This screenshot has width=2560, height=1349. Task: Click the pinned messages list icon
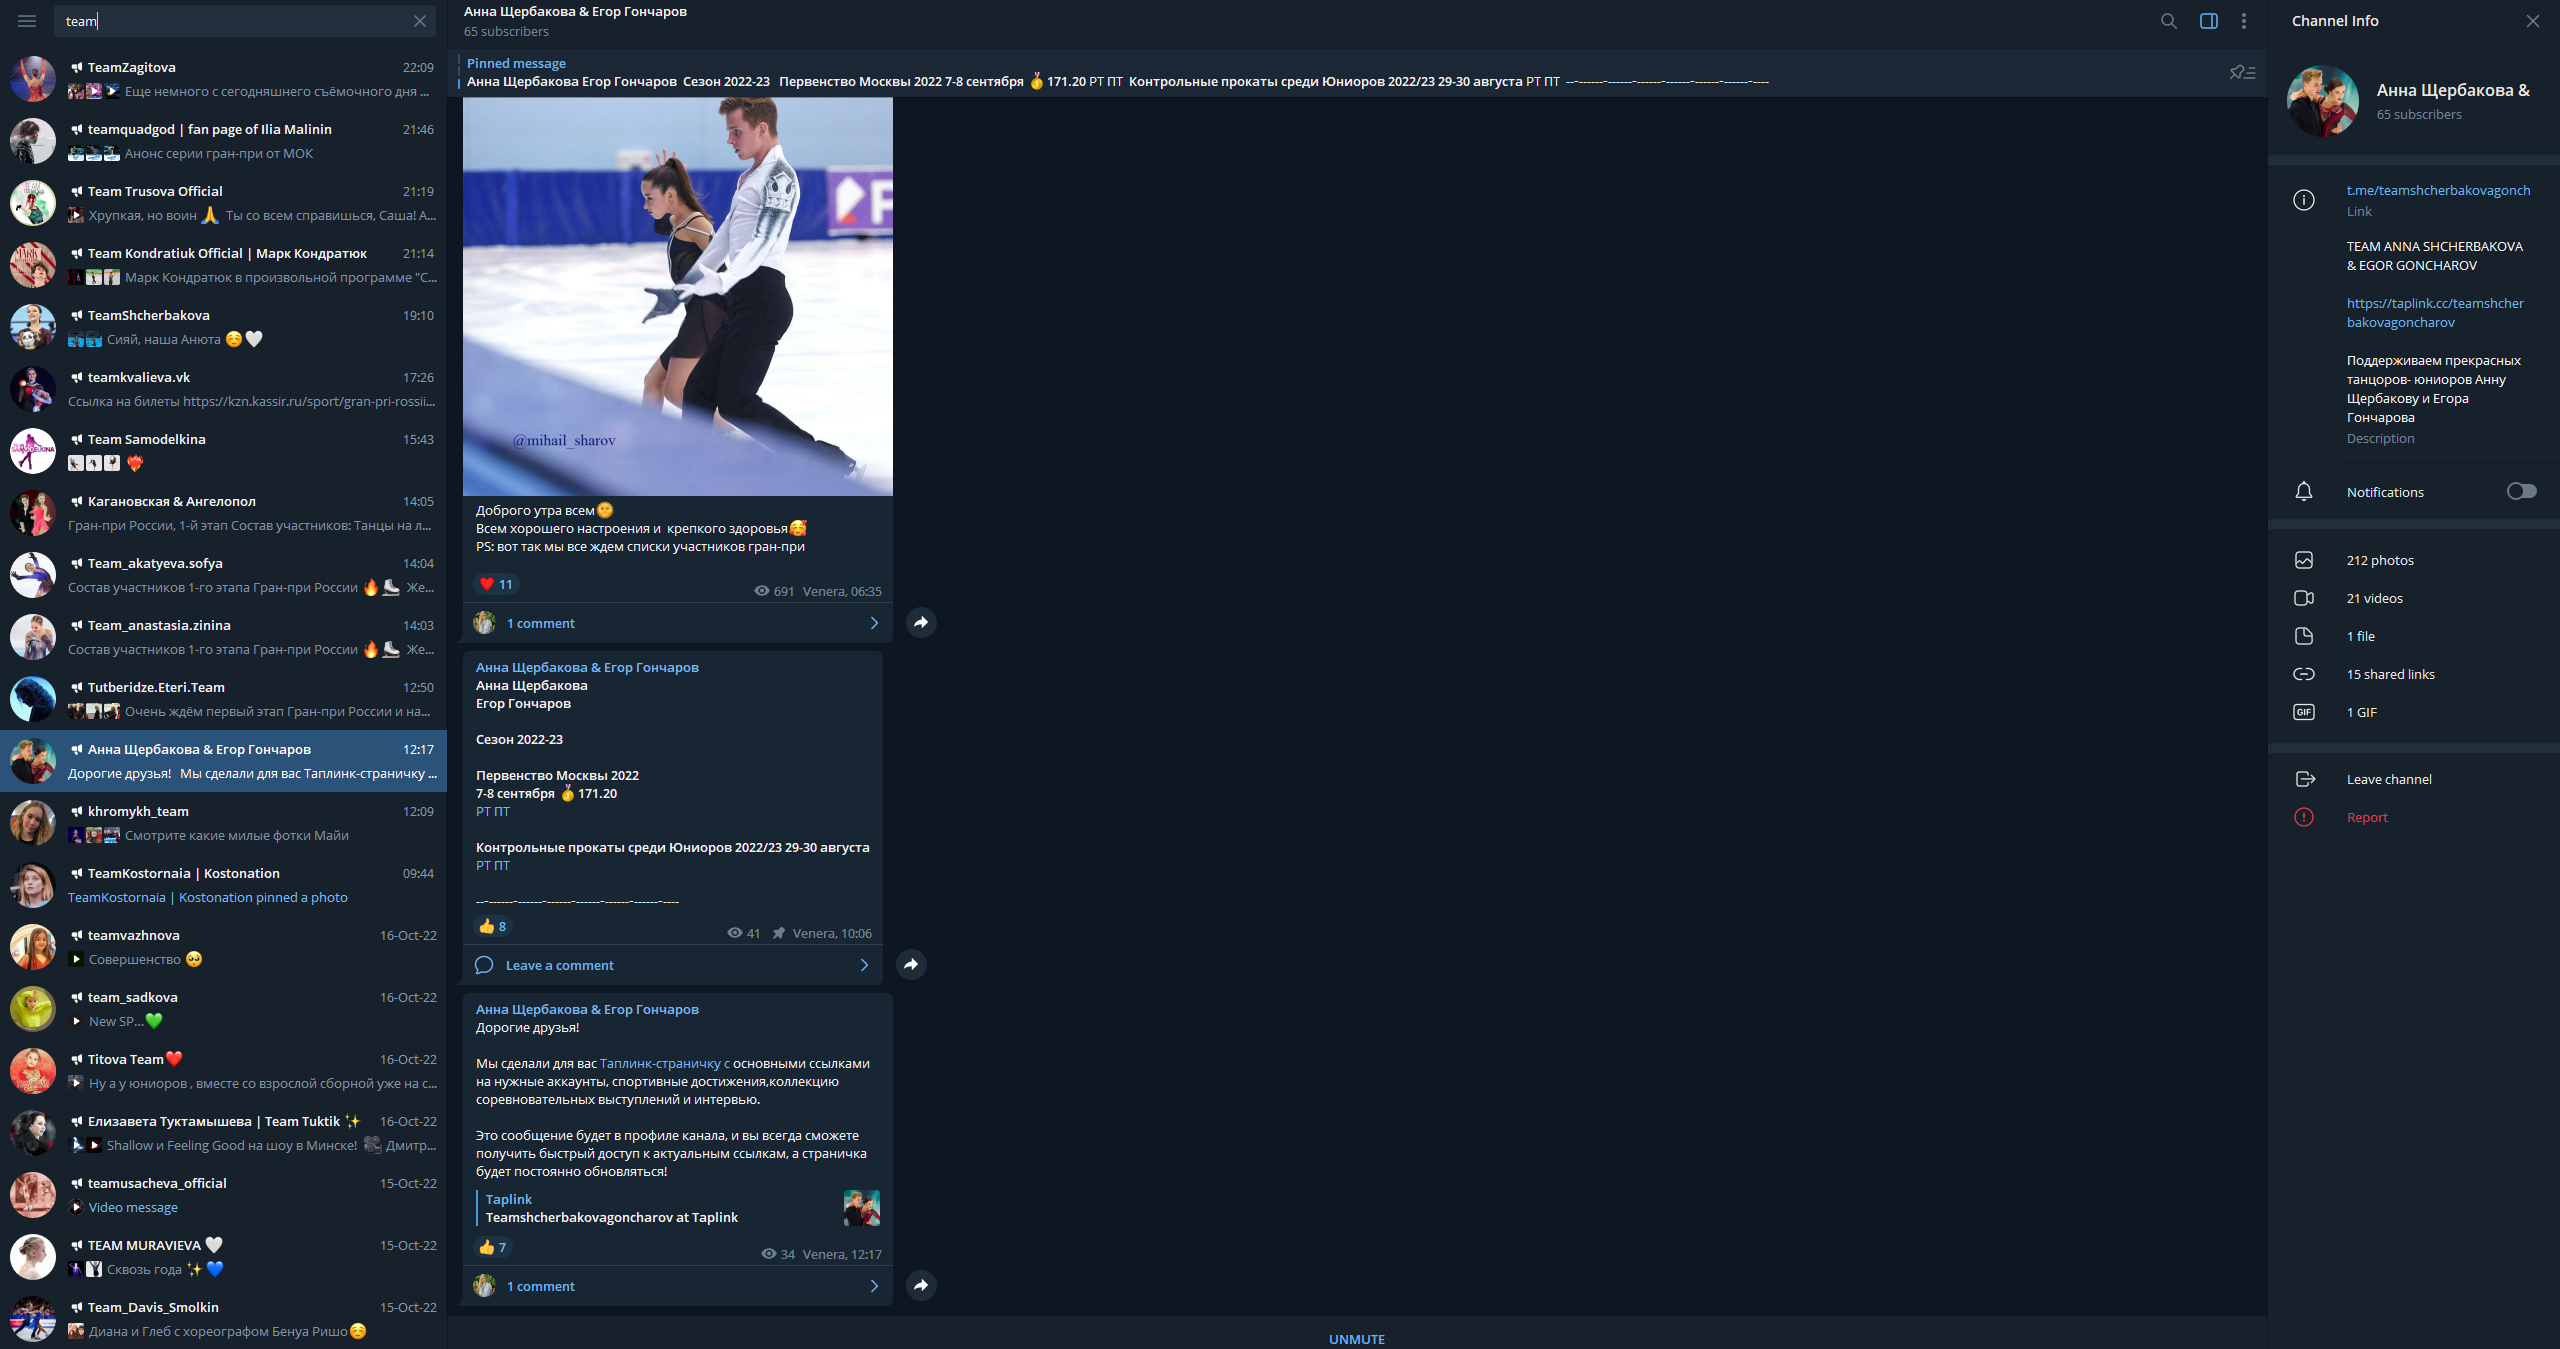coord(2242,72)
